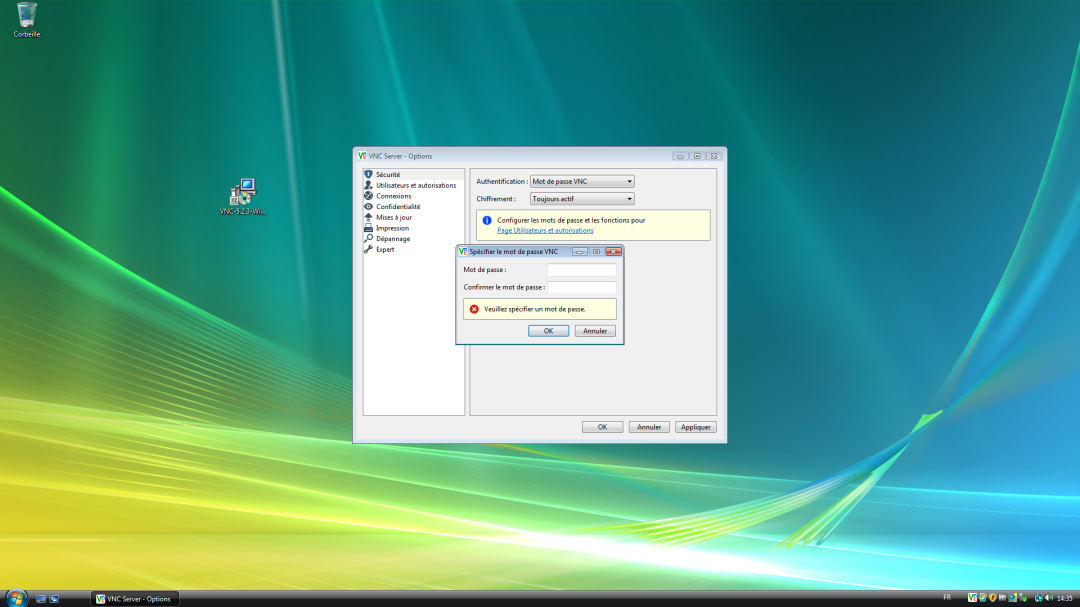Expand the Chiffrement dropdown
Viewport: 1080px width, 607px height.
[582, 199]
